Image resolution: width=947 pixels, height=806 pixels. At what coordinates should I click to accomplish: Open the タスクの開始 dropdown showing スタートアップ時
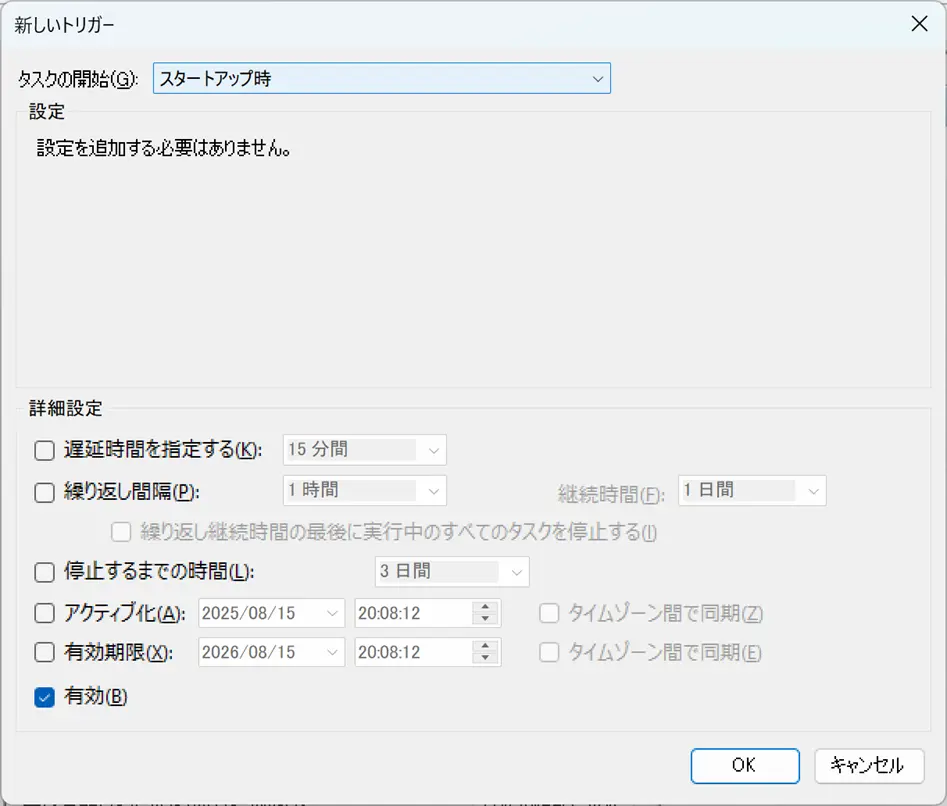(x=382, y=78)
